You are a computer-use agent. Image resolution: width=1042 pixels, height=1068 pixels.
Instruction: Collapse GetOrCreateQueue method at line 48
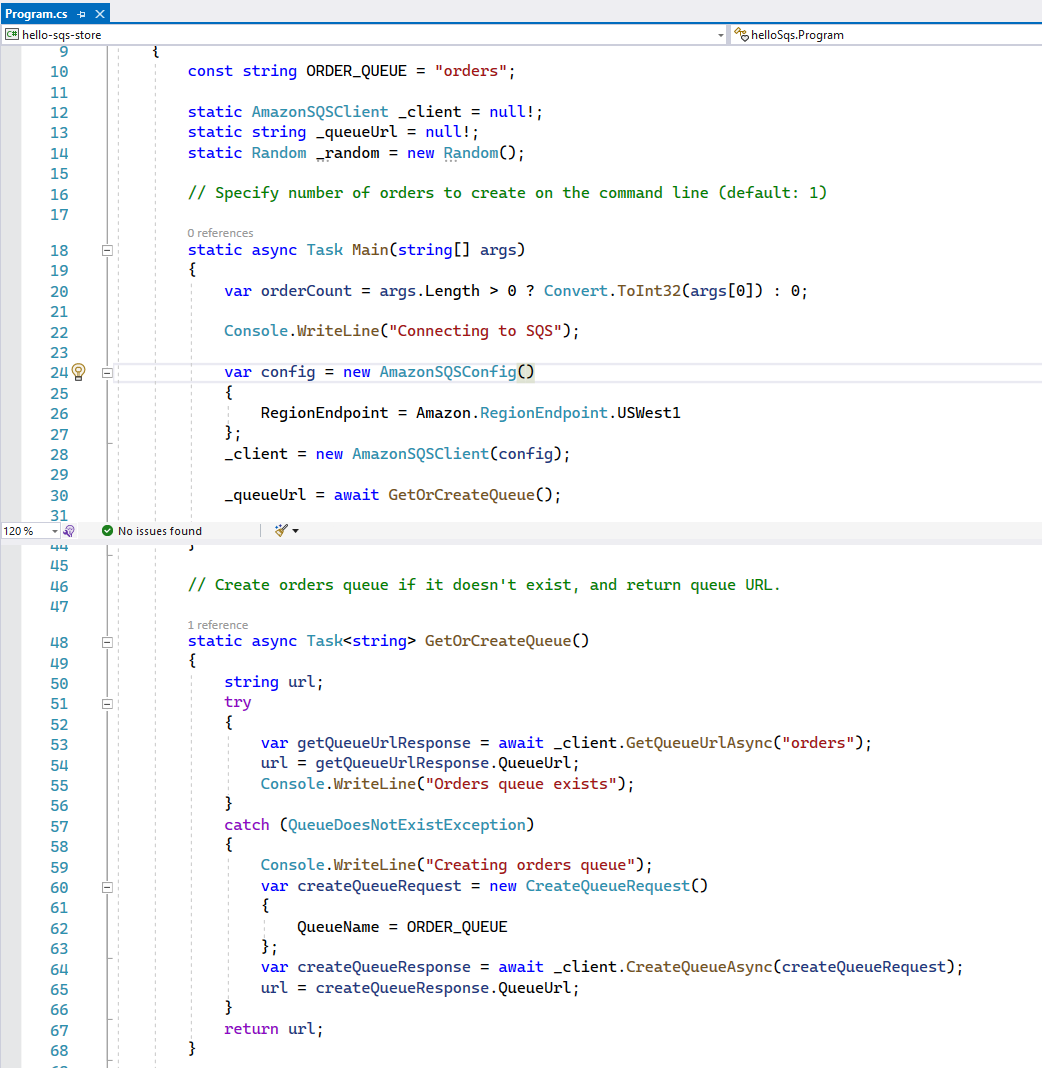(107, 642)
